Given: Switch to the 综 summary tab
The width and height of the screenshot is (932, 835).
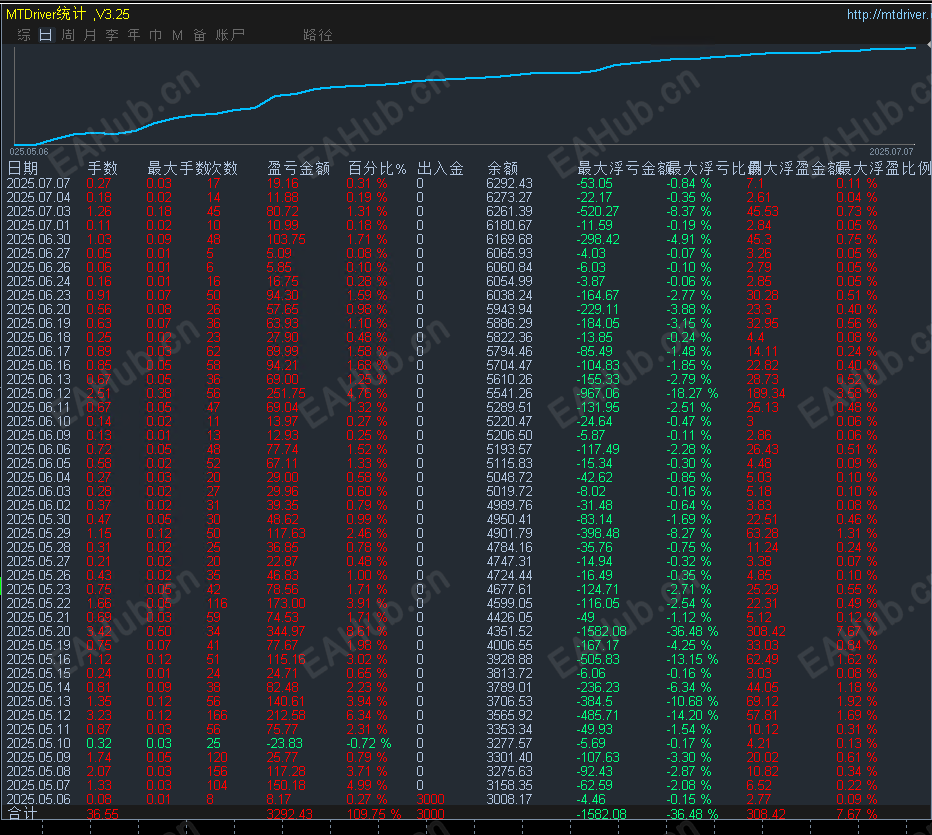Looking at the screenshot, I should [x=24, y=35].
